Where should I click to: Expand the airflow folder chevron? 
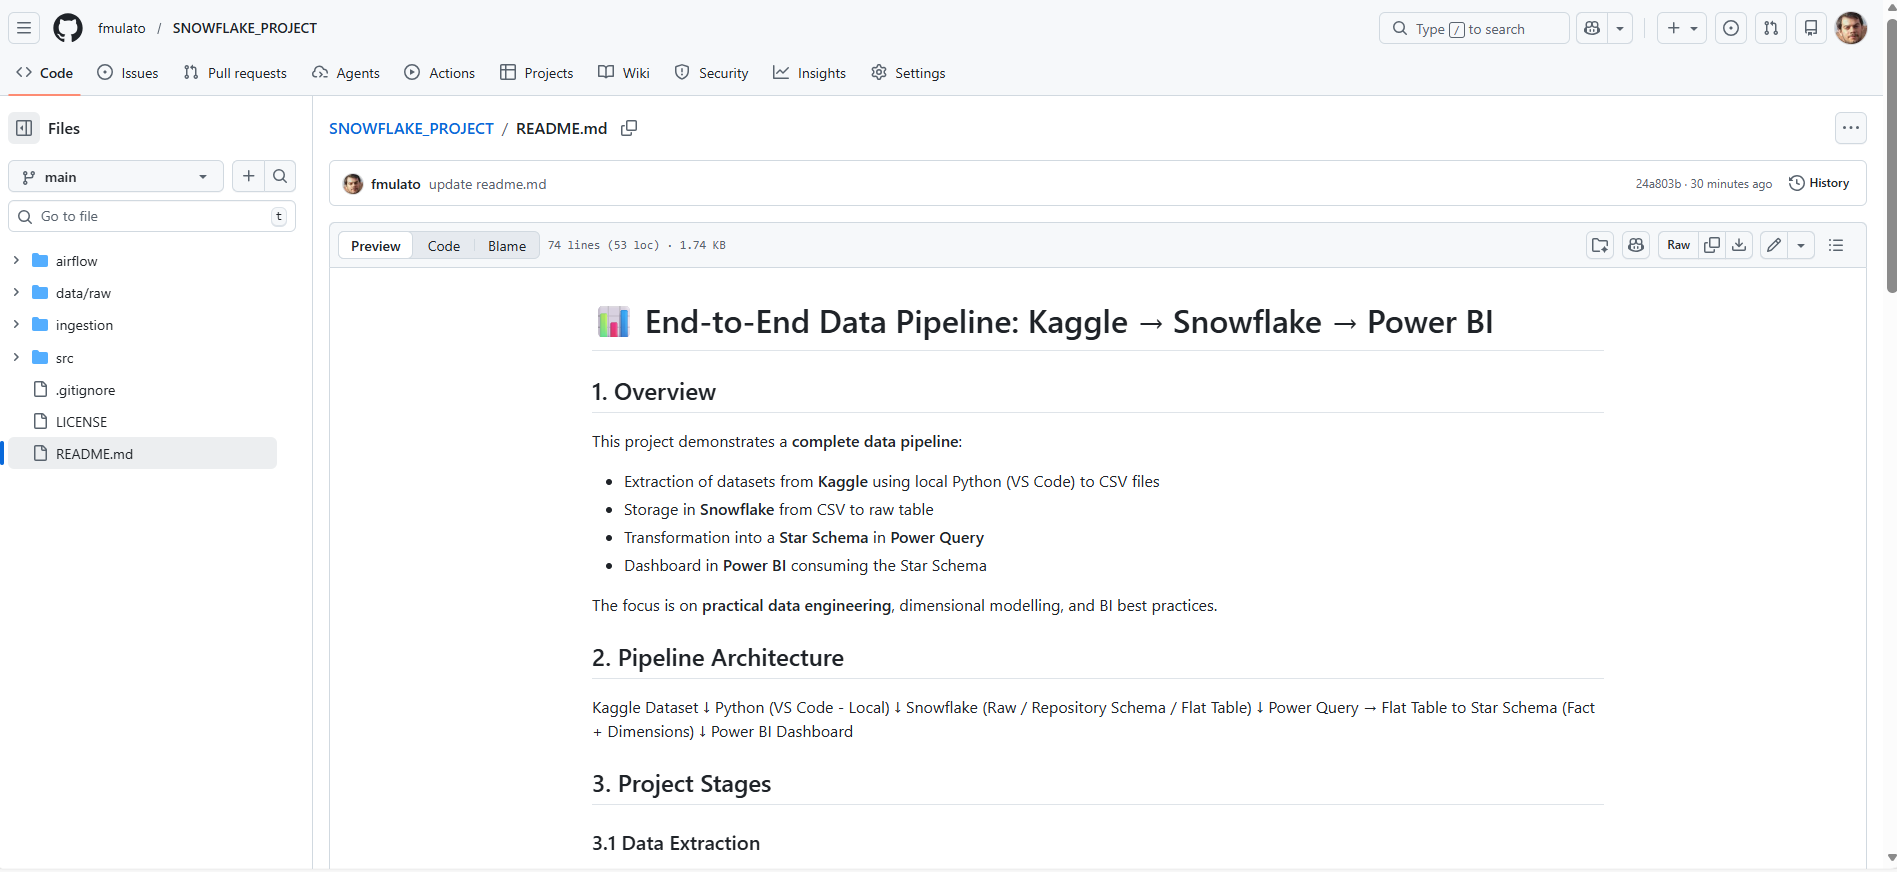16,260
